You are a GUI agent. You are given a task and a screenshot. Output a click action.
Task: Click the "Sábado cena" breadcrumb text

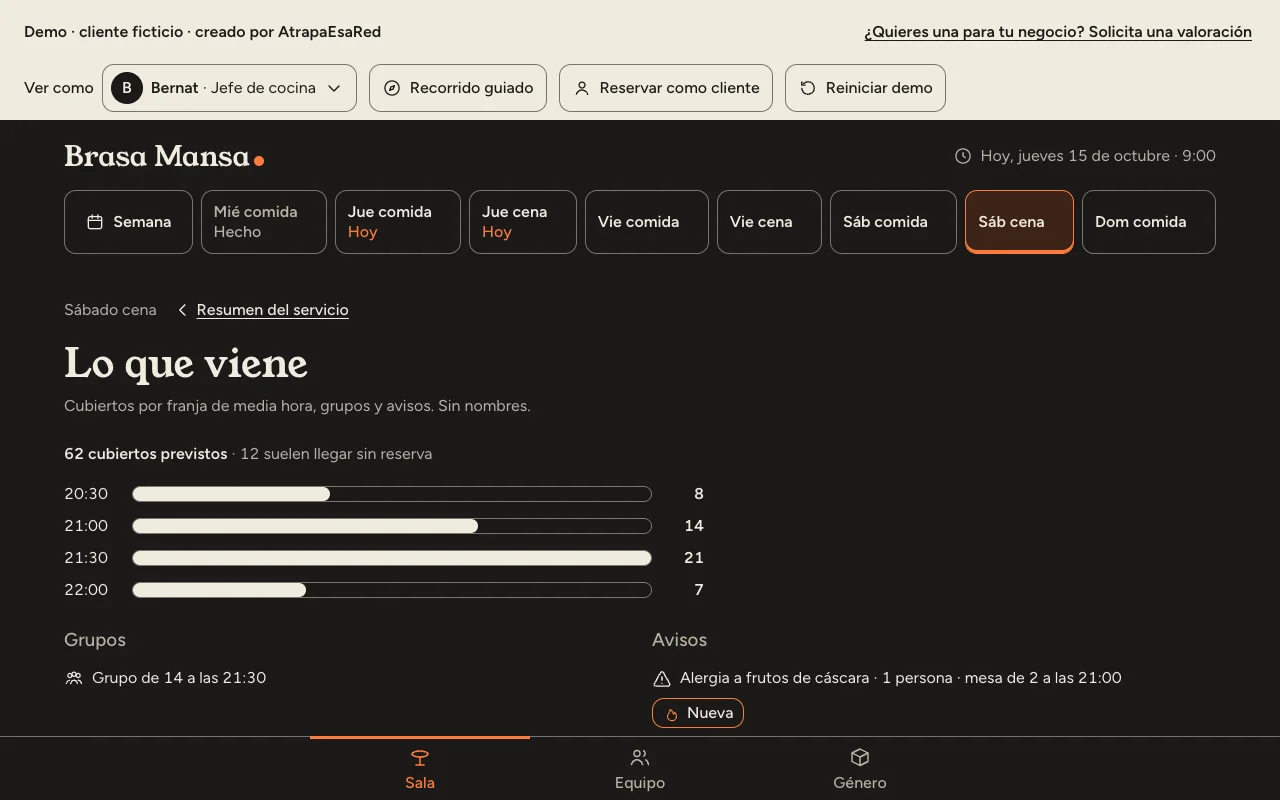point(110,310)
